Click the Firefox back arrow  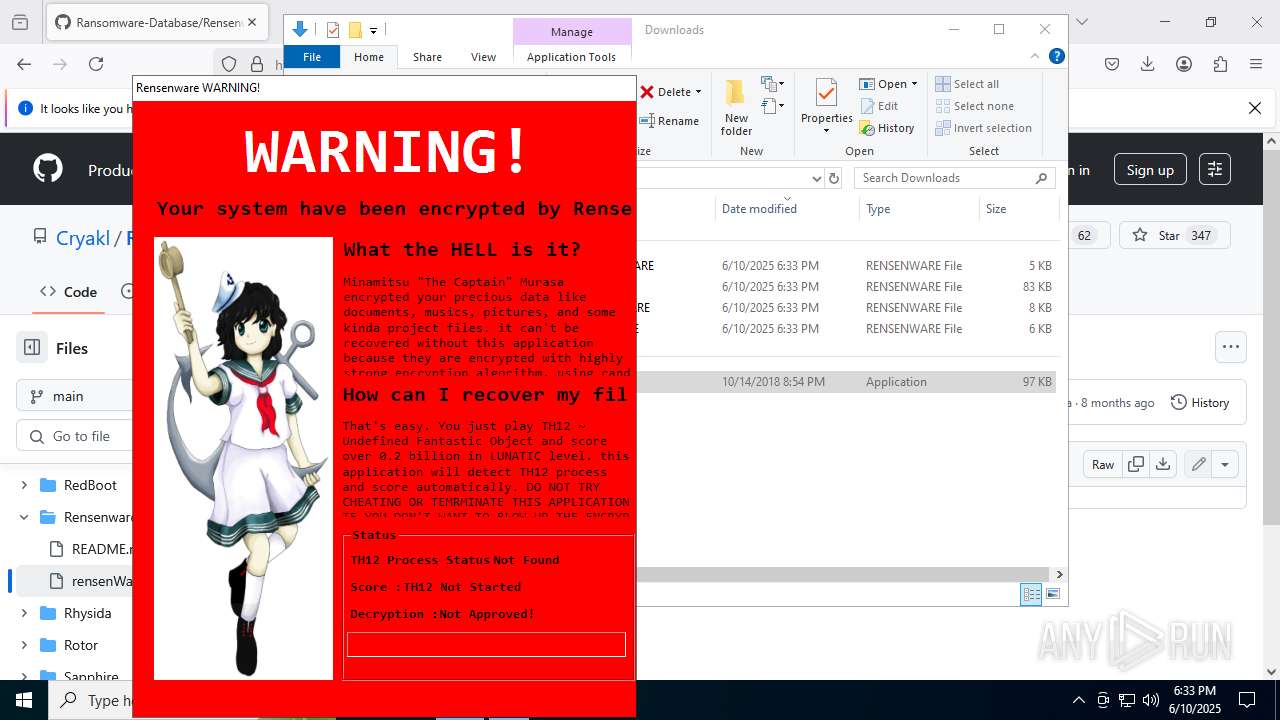point(24,64)
